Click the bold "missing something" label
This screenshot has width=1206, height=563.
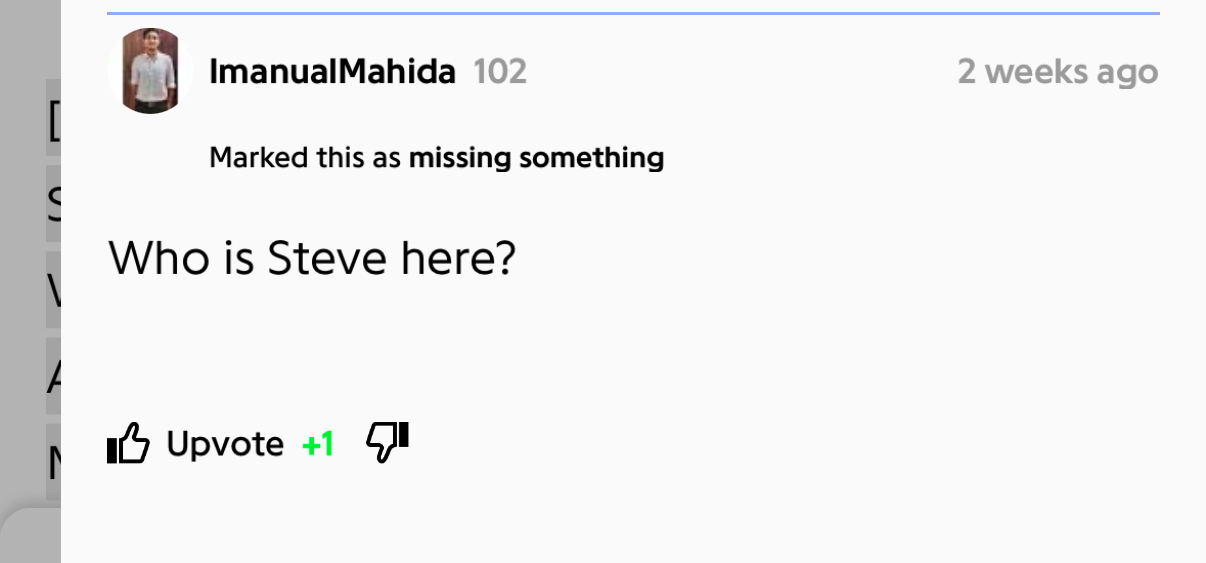(536, 158)
